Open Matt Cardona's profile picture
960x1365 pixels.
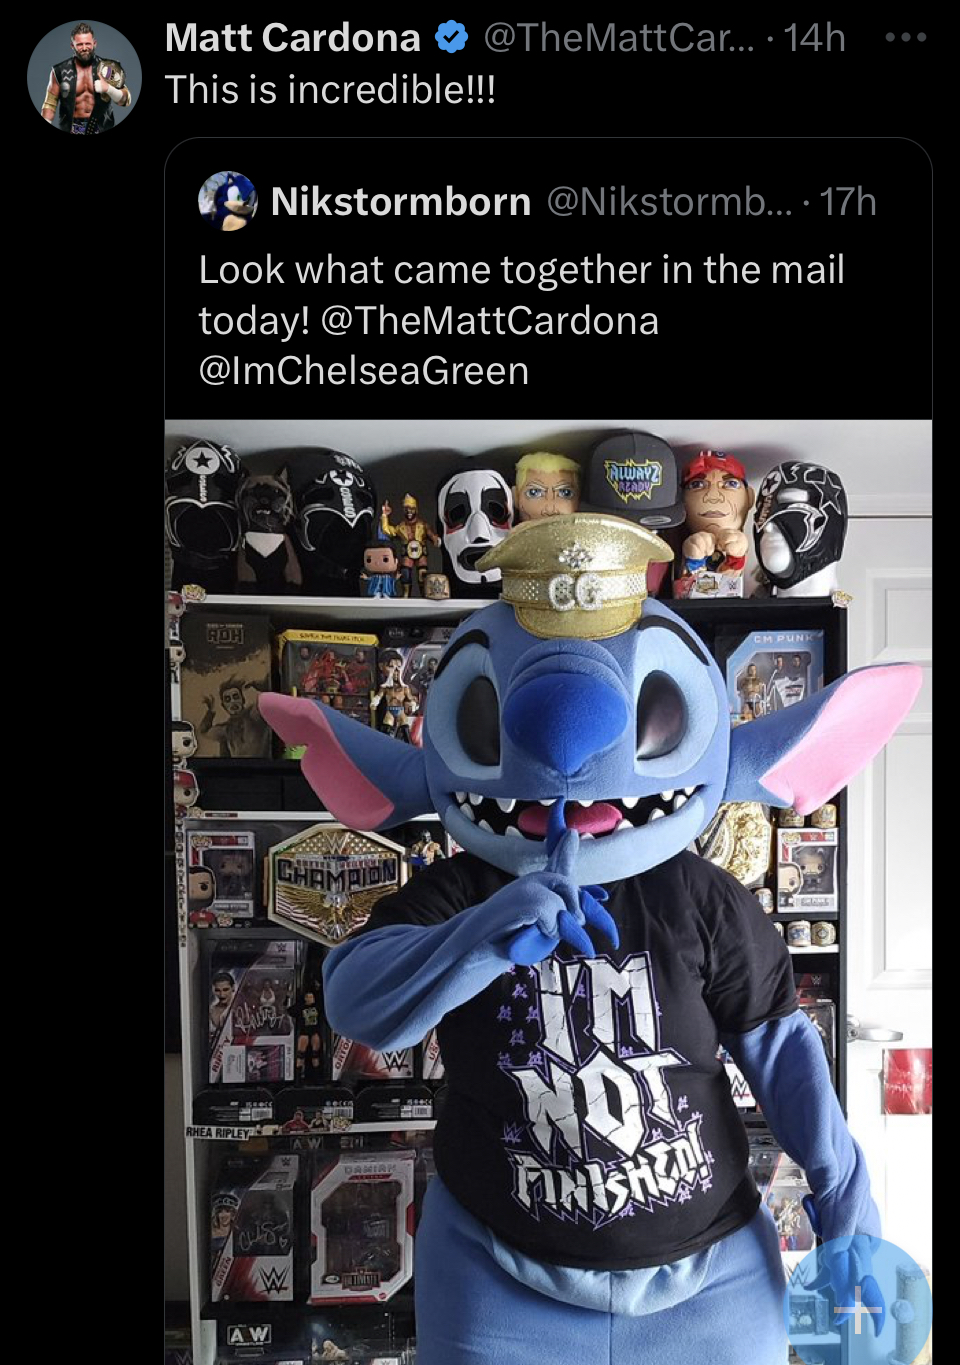(x=84, y=77)
